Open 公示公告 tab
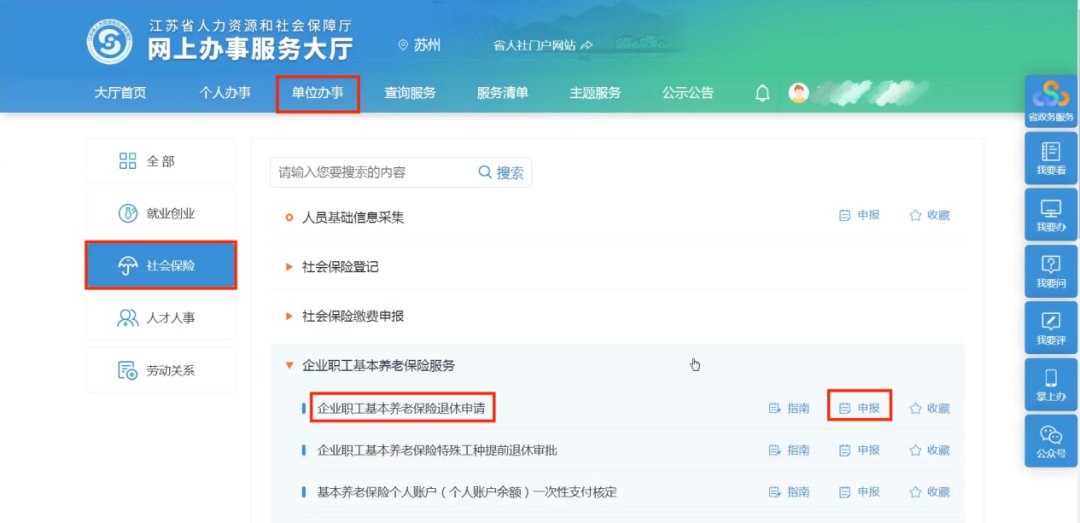Image resolution: width=1080 pixels, height=523 pixels. click(687, 93)
